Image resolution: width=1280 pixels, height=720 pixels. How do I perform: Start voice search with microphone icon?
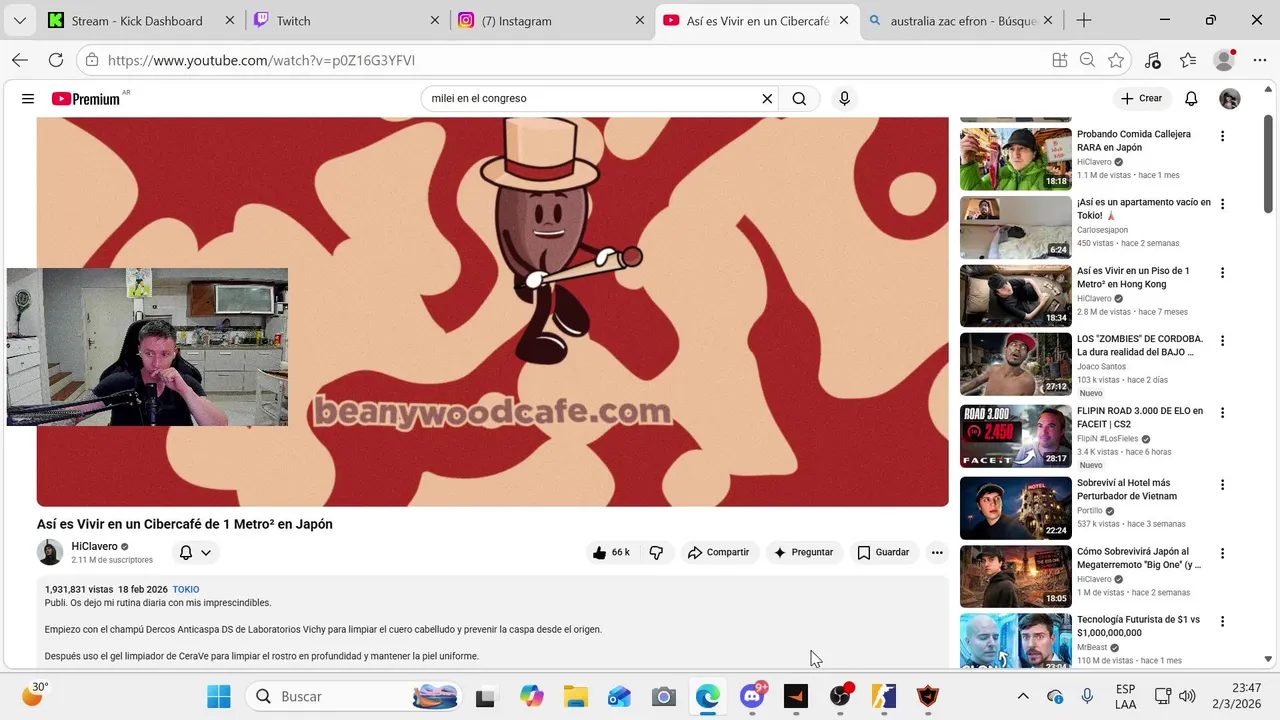(x=844, y=98)
